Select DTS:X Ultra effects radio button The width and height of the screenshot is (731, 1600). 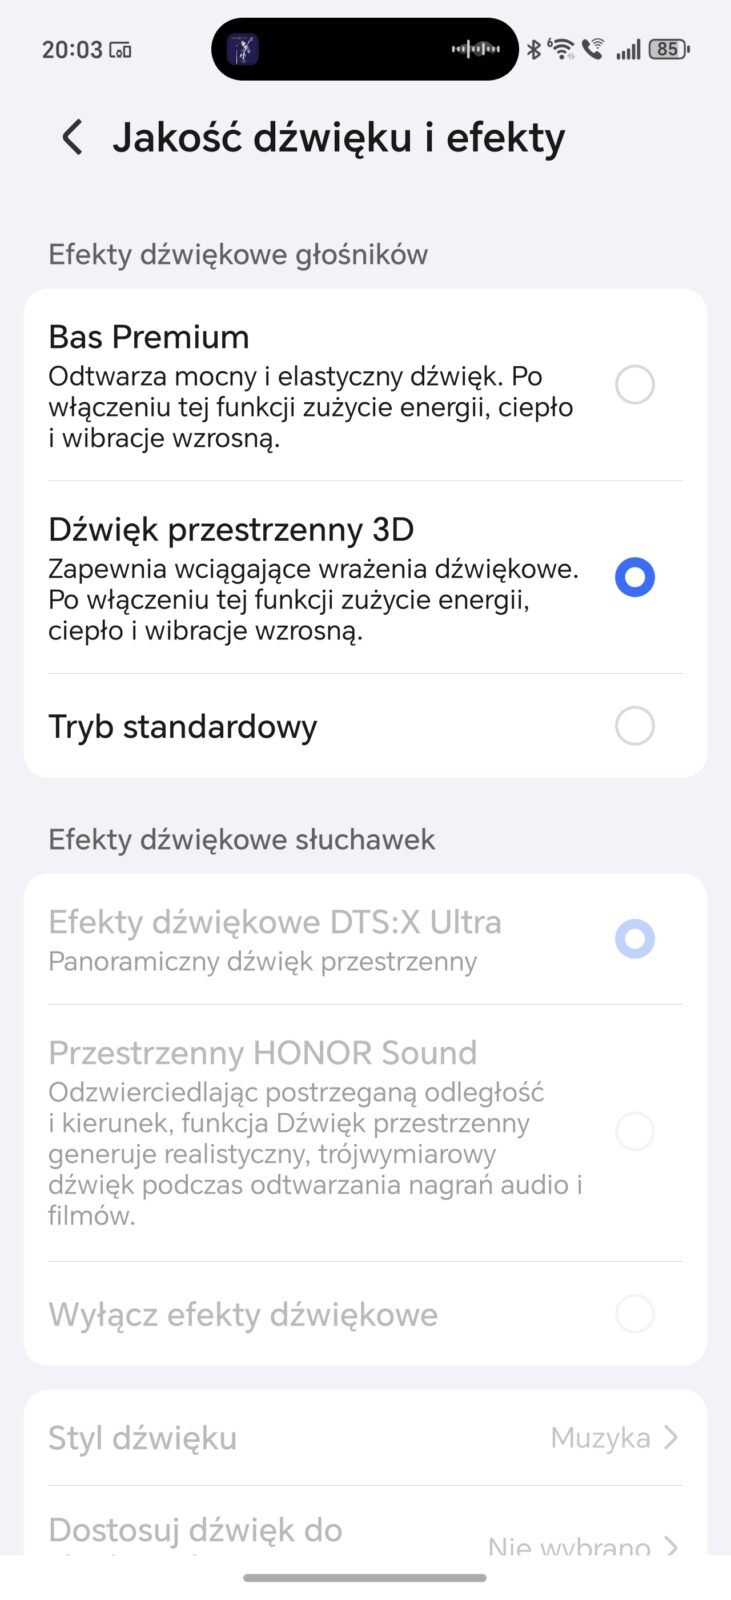tap(634, 939)
